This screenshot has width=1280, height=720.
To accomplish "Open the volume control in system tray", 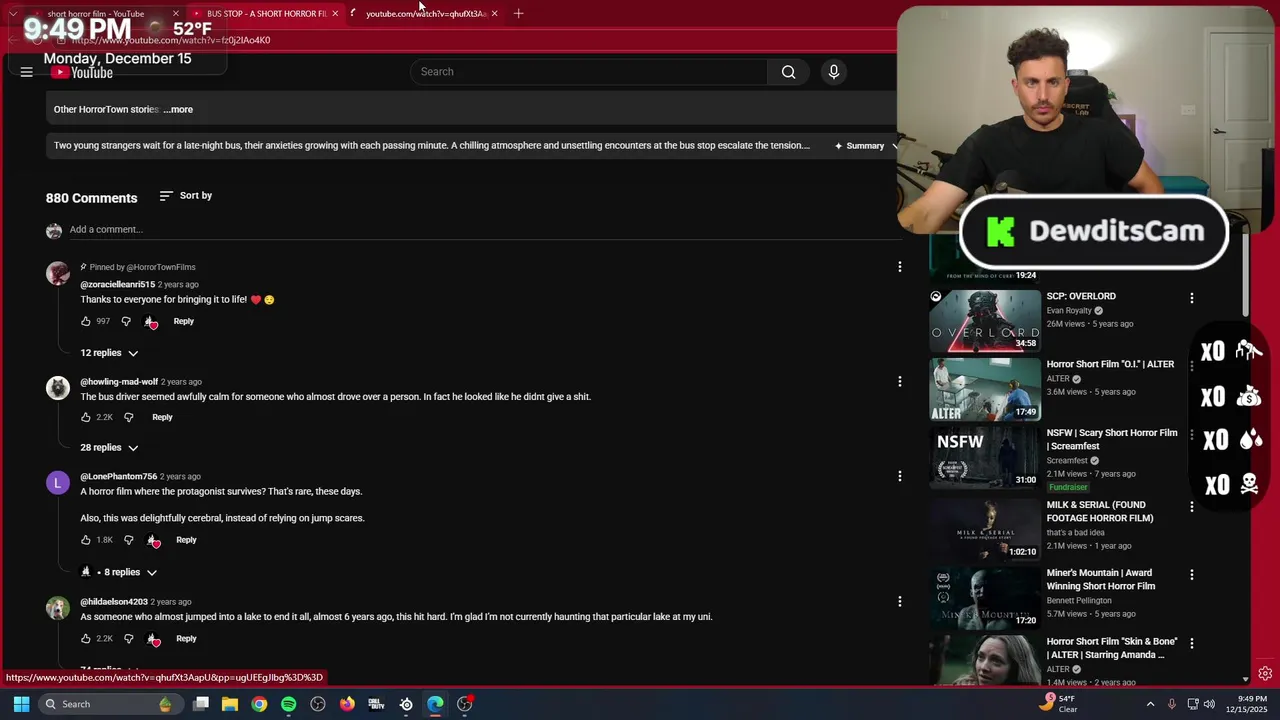I will 1208,704.
